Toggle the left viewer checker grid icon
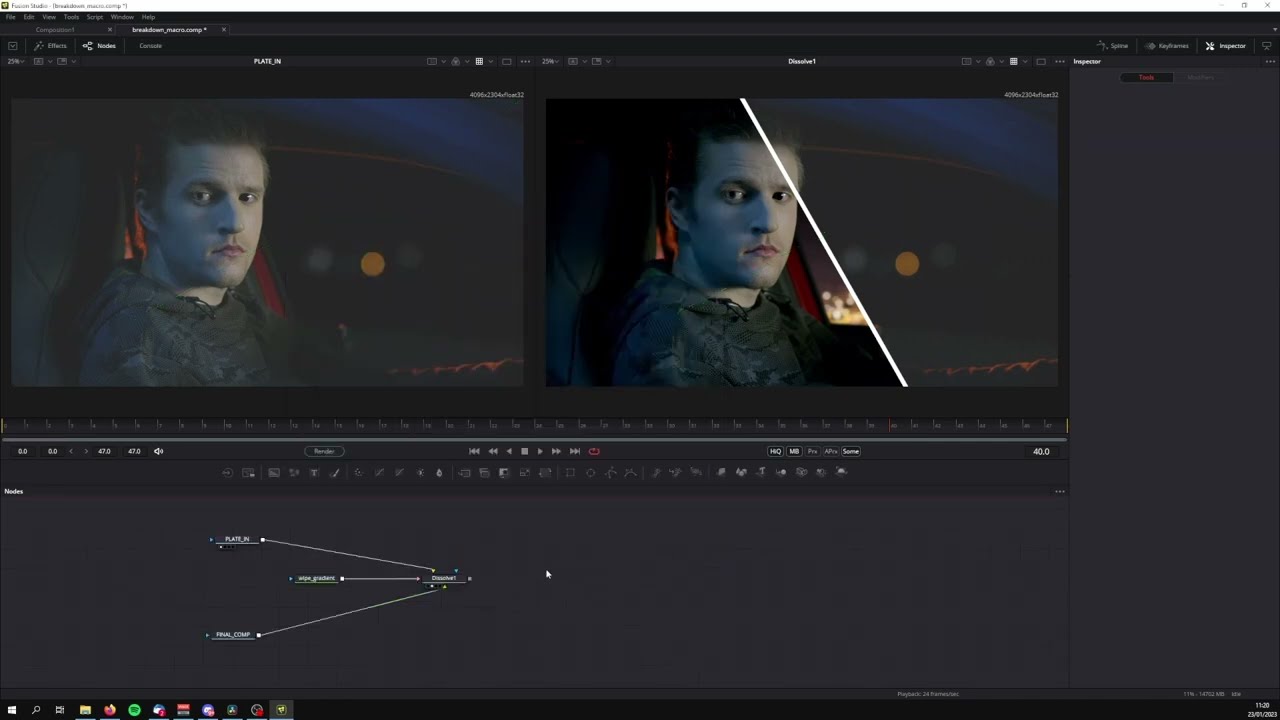This screenshot has height=720, width=1280. point(479,61)
